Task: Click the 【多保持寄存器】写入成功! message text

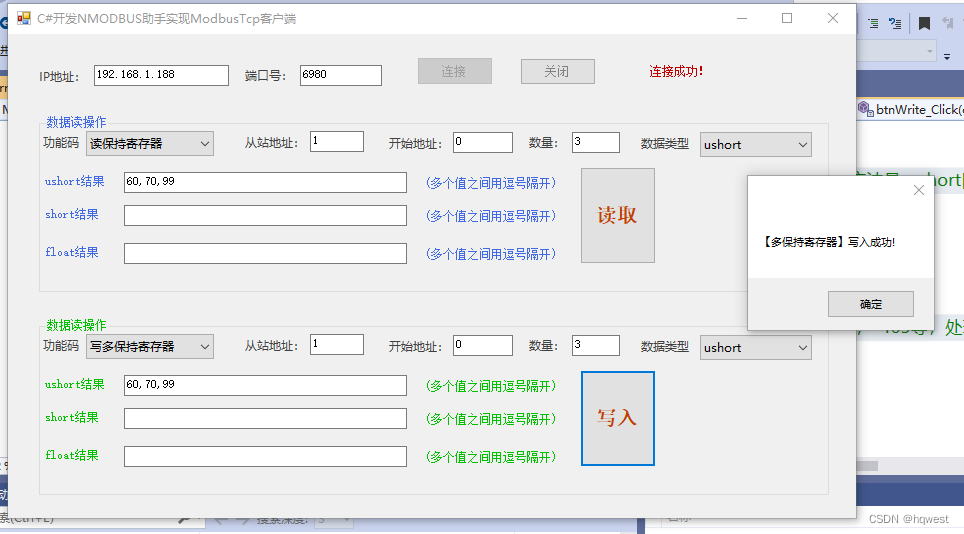Action: coord(828,242)
